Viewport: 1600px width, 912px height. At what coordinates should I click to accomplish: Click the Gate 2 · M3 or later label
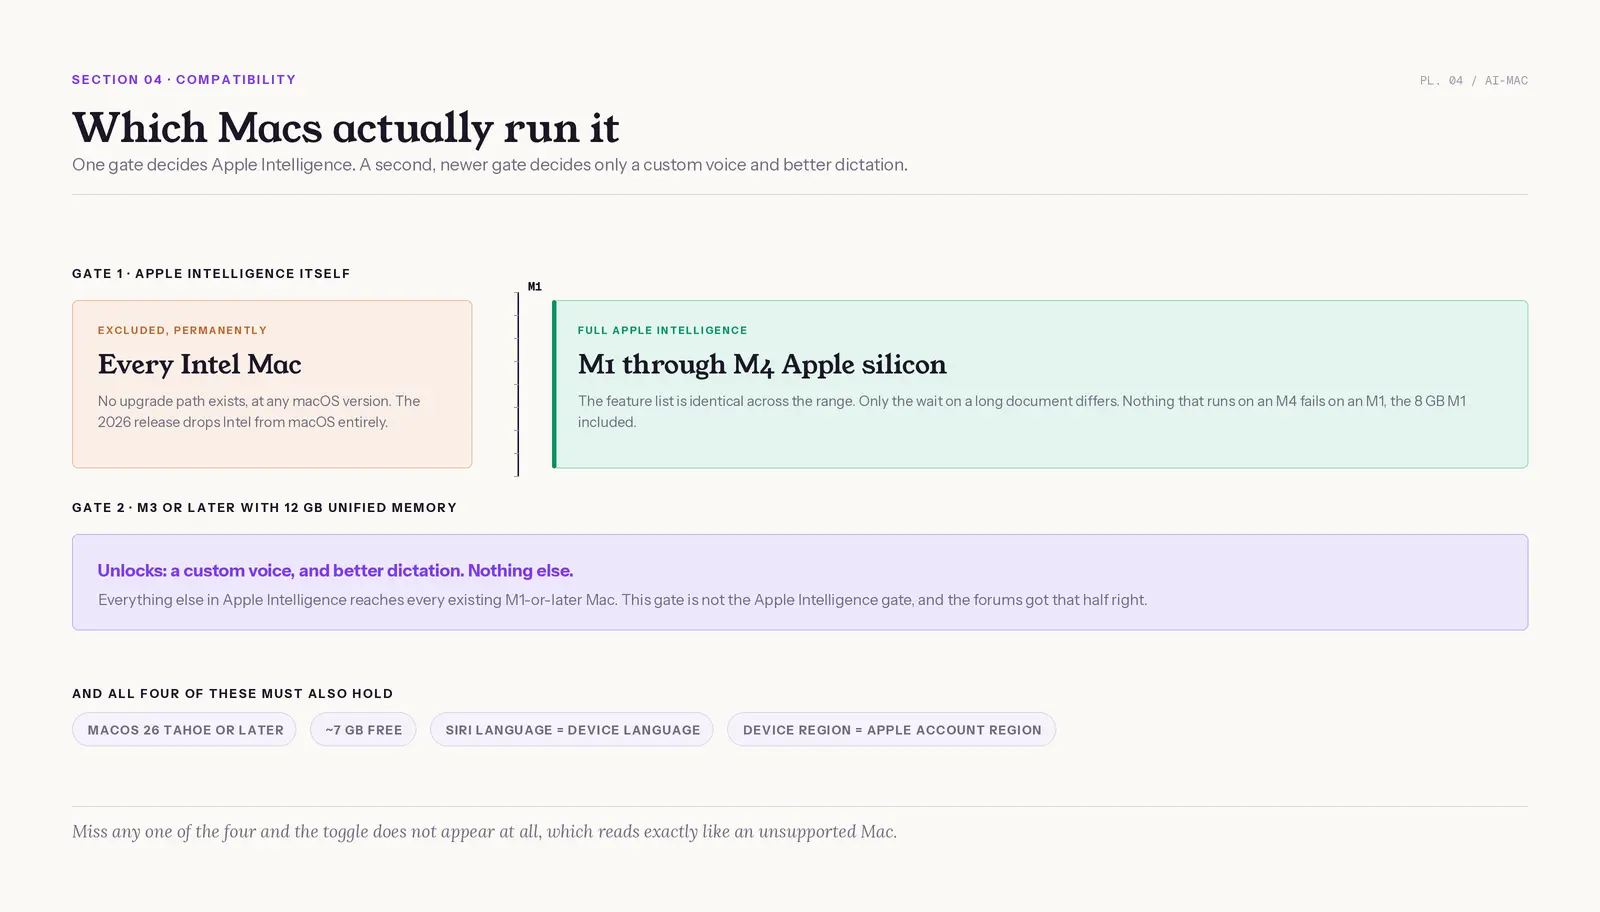(x=264, y=507)
